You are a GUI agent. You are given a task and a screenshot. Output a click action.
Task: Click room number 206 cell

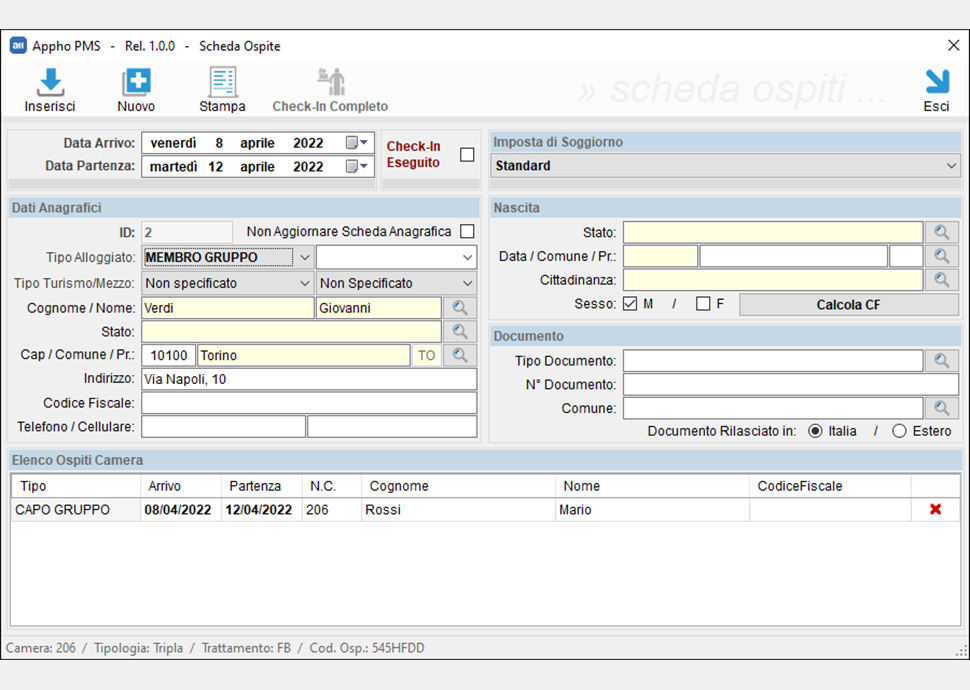point(332,510)
